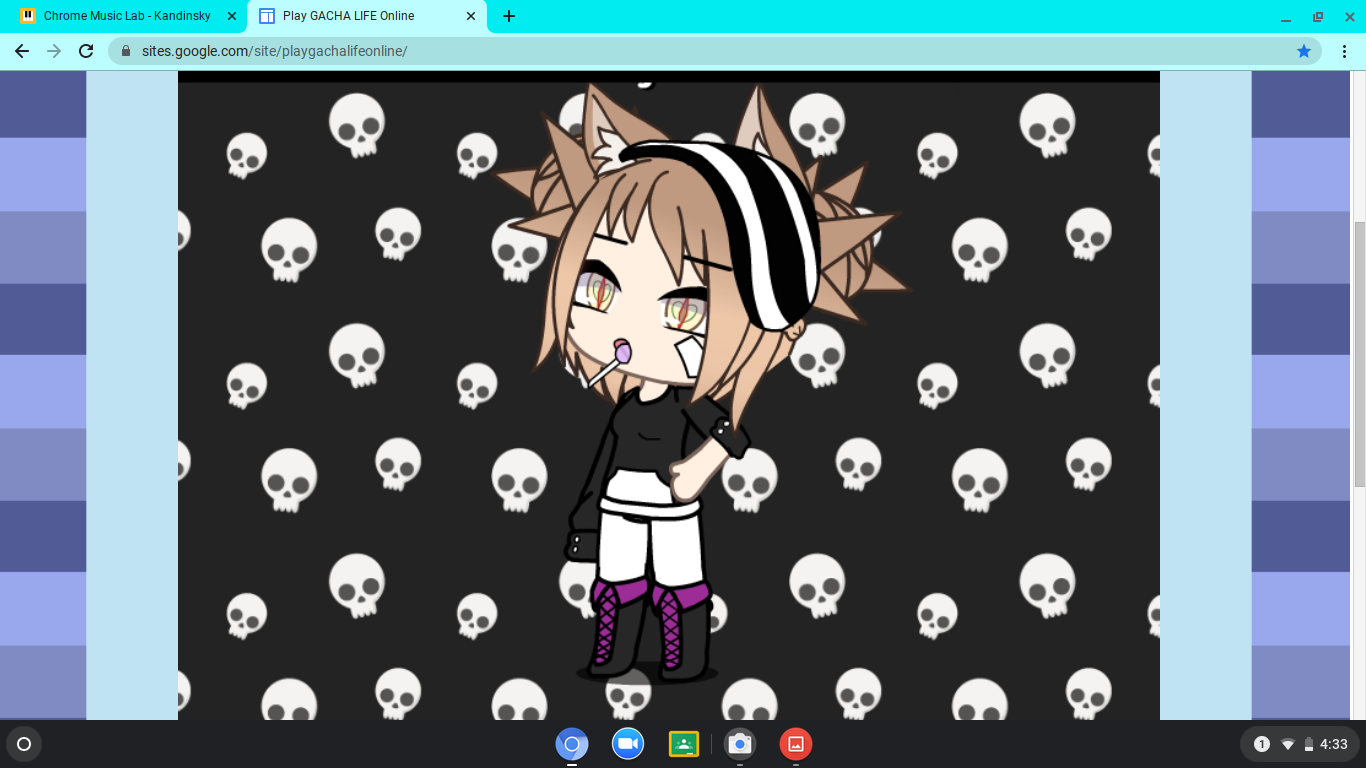Open the Chrome three-dot menu

coord(1345,51)
